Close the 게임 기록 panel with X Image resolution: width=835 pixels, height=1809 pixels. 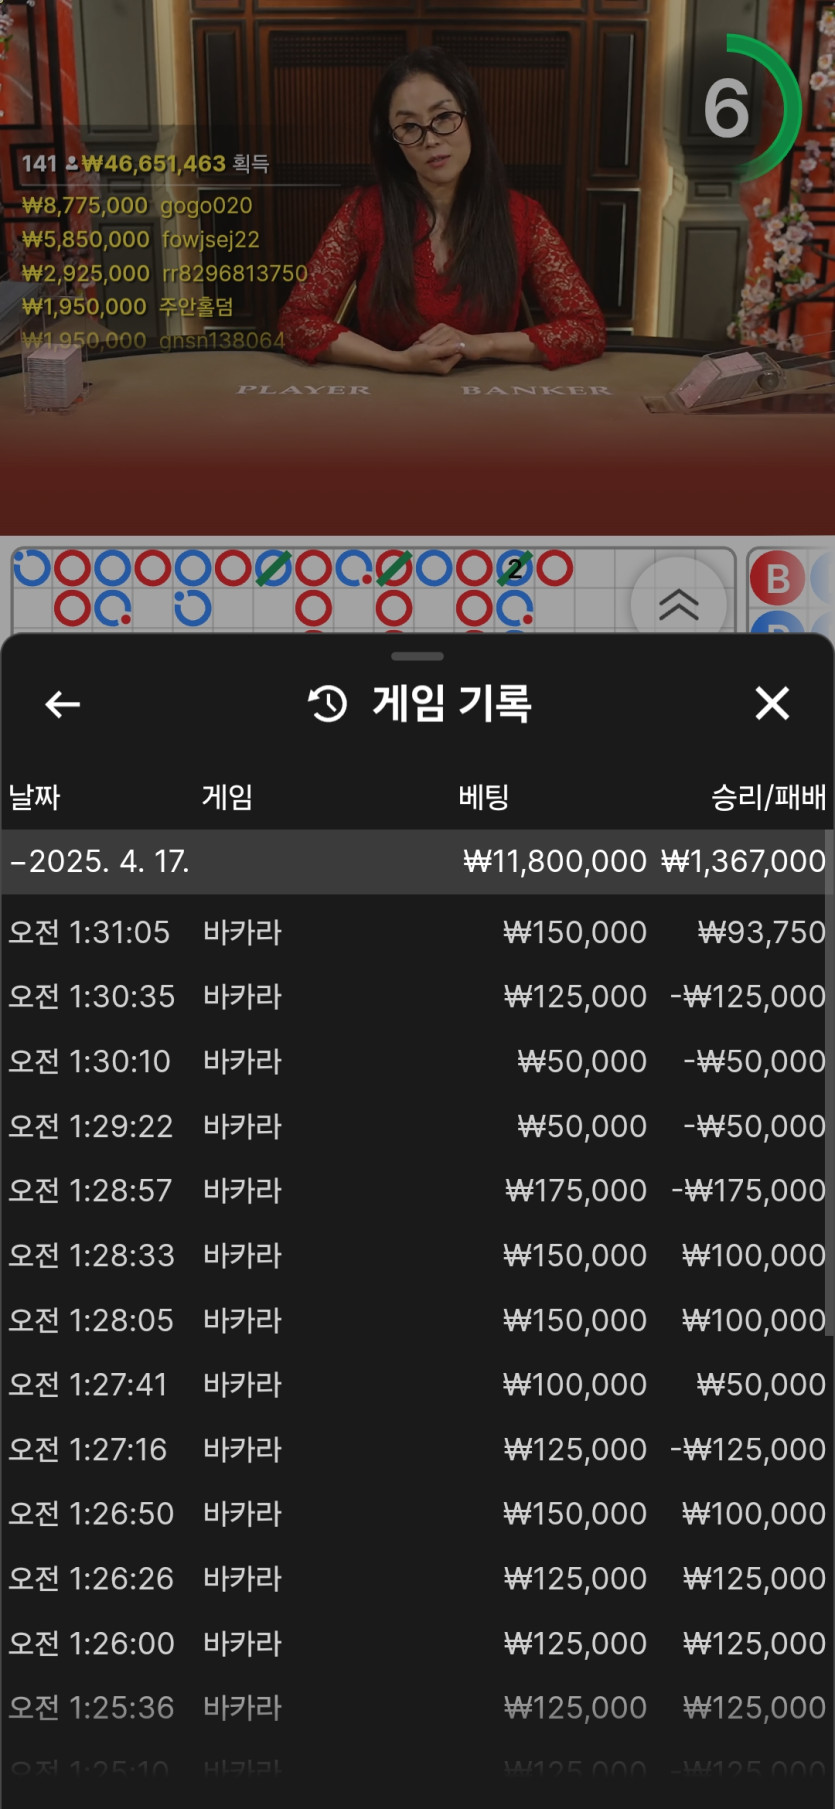click(772, 703)
